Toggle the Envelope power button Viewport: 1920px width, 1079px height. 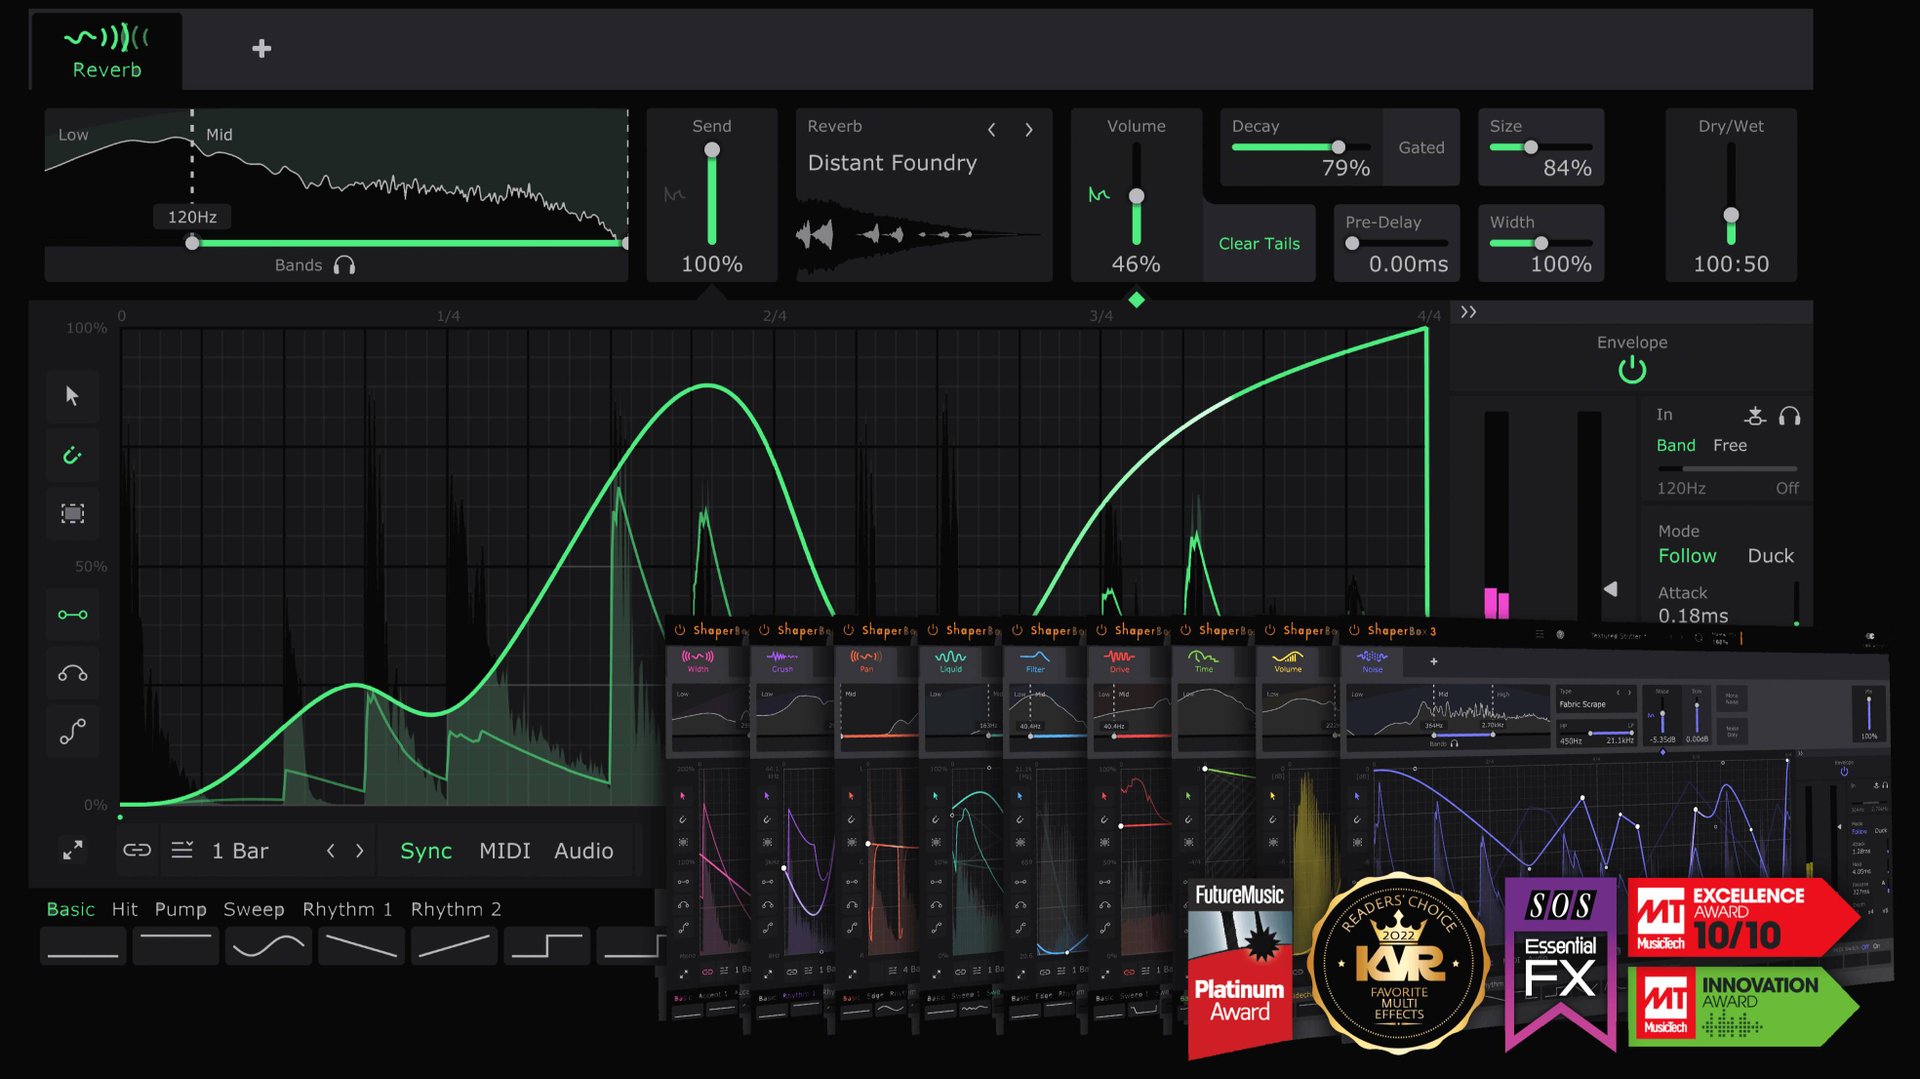click(1630, 369)
